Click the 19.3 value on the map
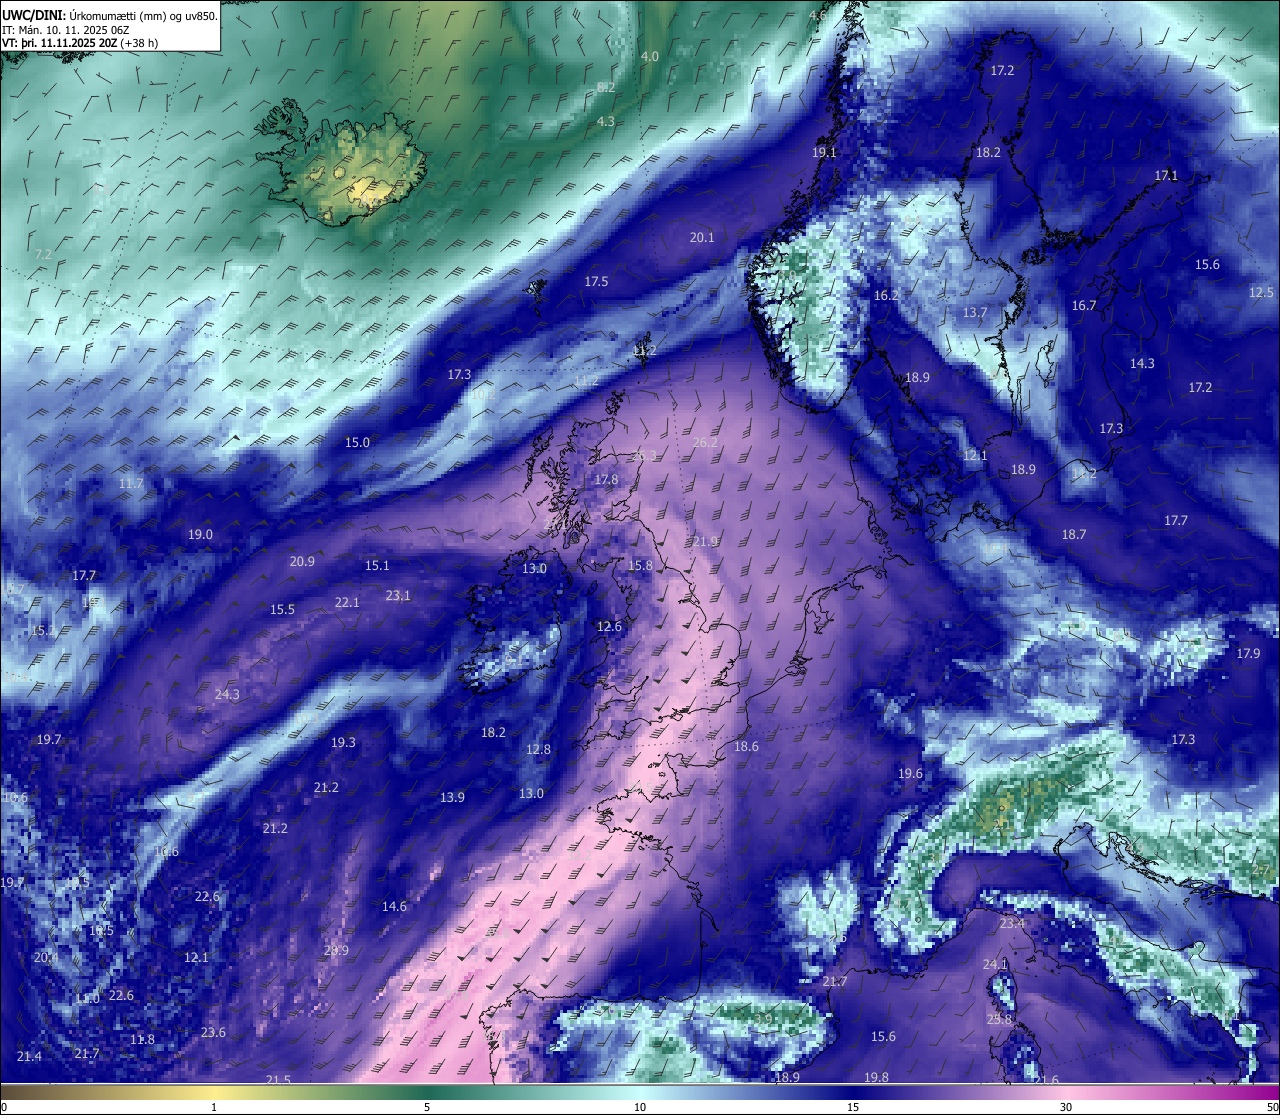 coord(343,742)
